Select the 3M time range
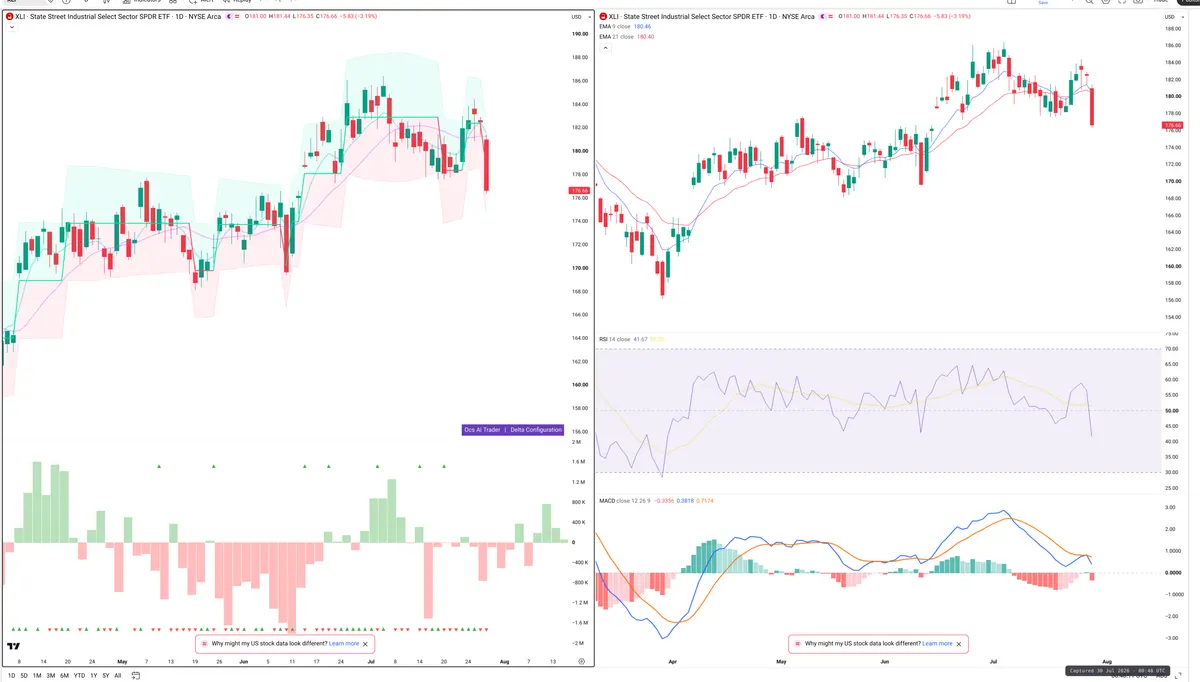The image size is (1200, 682). pyautogui.click(x=51, y=676)
